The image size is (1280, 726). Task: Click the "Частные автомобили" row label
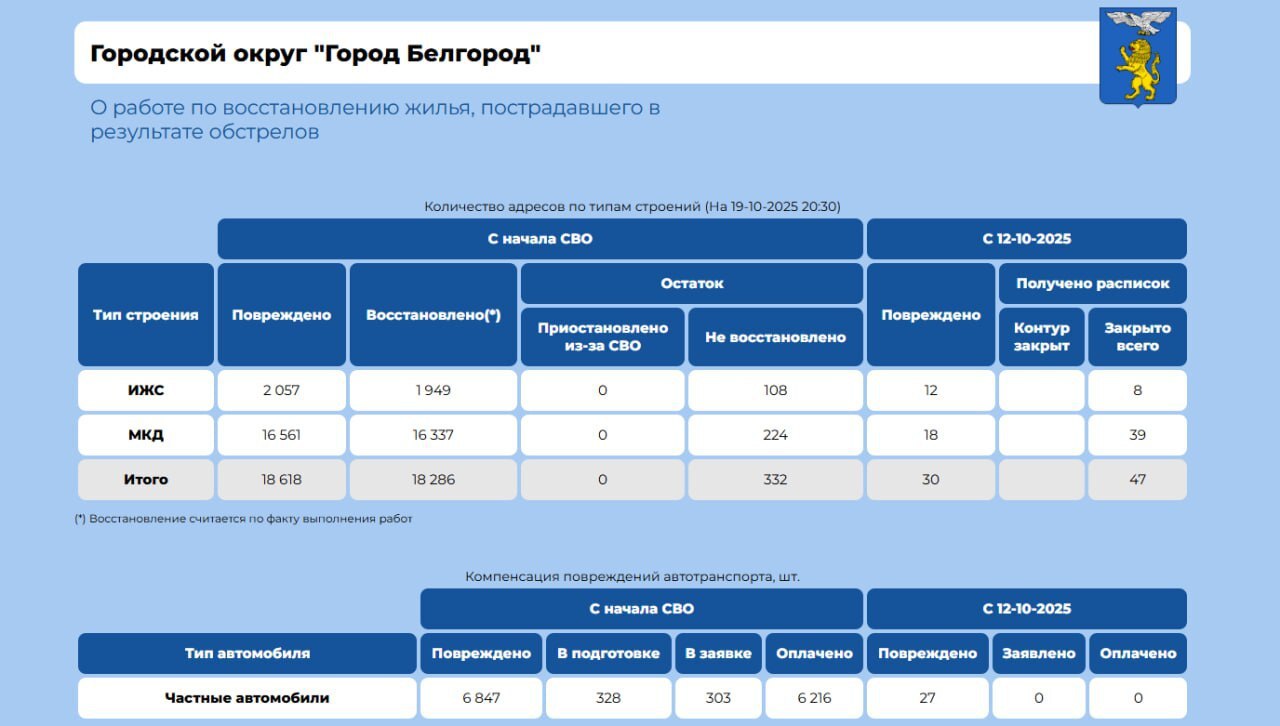(x=247, y=698)
